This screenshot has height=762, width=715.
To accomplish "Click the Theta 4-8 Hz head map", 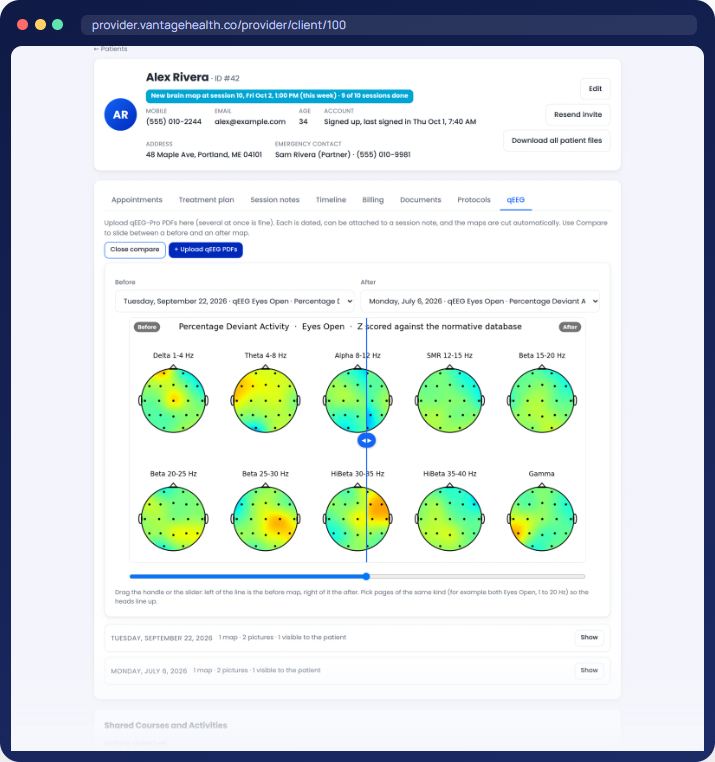I will tap(265, 400).
